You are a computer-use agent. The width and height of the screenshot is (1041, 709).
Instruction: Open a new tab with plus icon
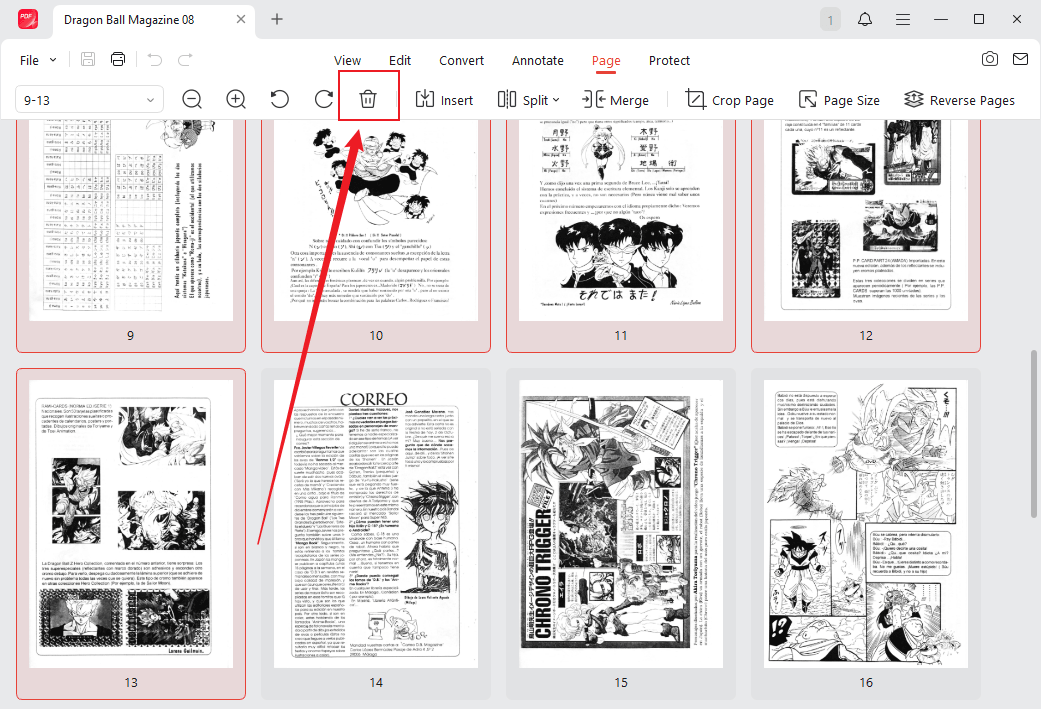click(277, 19)
